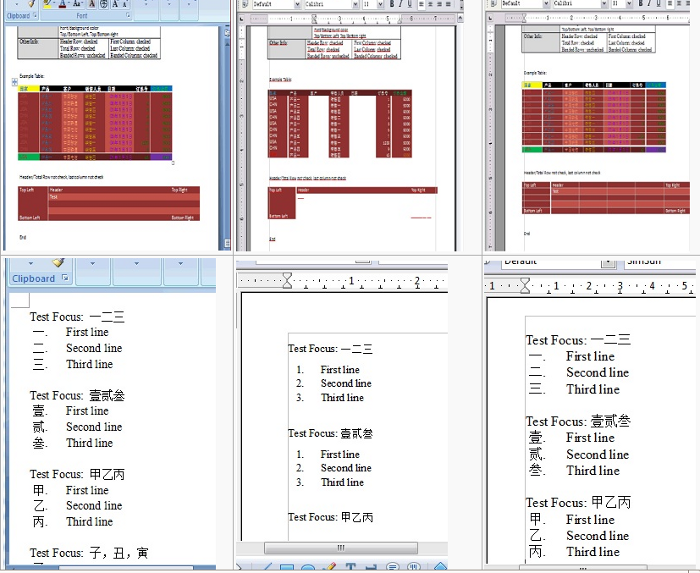
Task: Select Freeform Line pencil in bottom-middle drawing toolbar
Action: (x=329, y=568)
